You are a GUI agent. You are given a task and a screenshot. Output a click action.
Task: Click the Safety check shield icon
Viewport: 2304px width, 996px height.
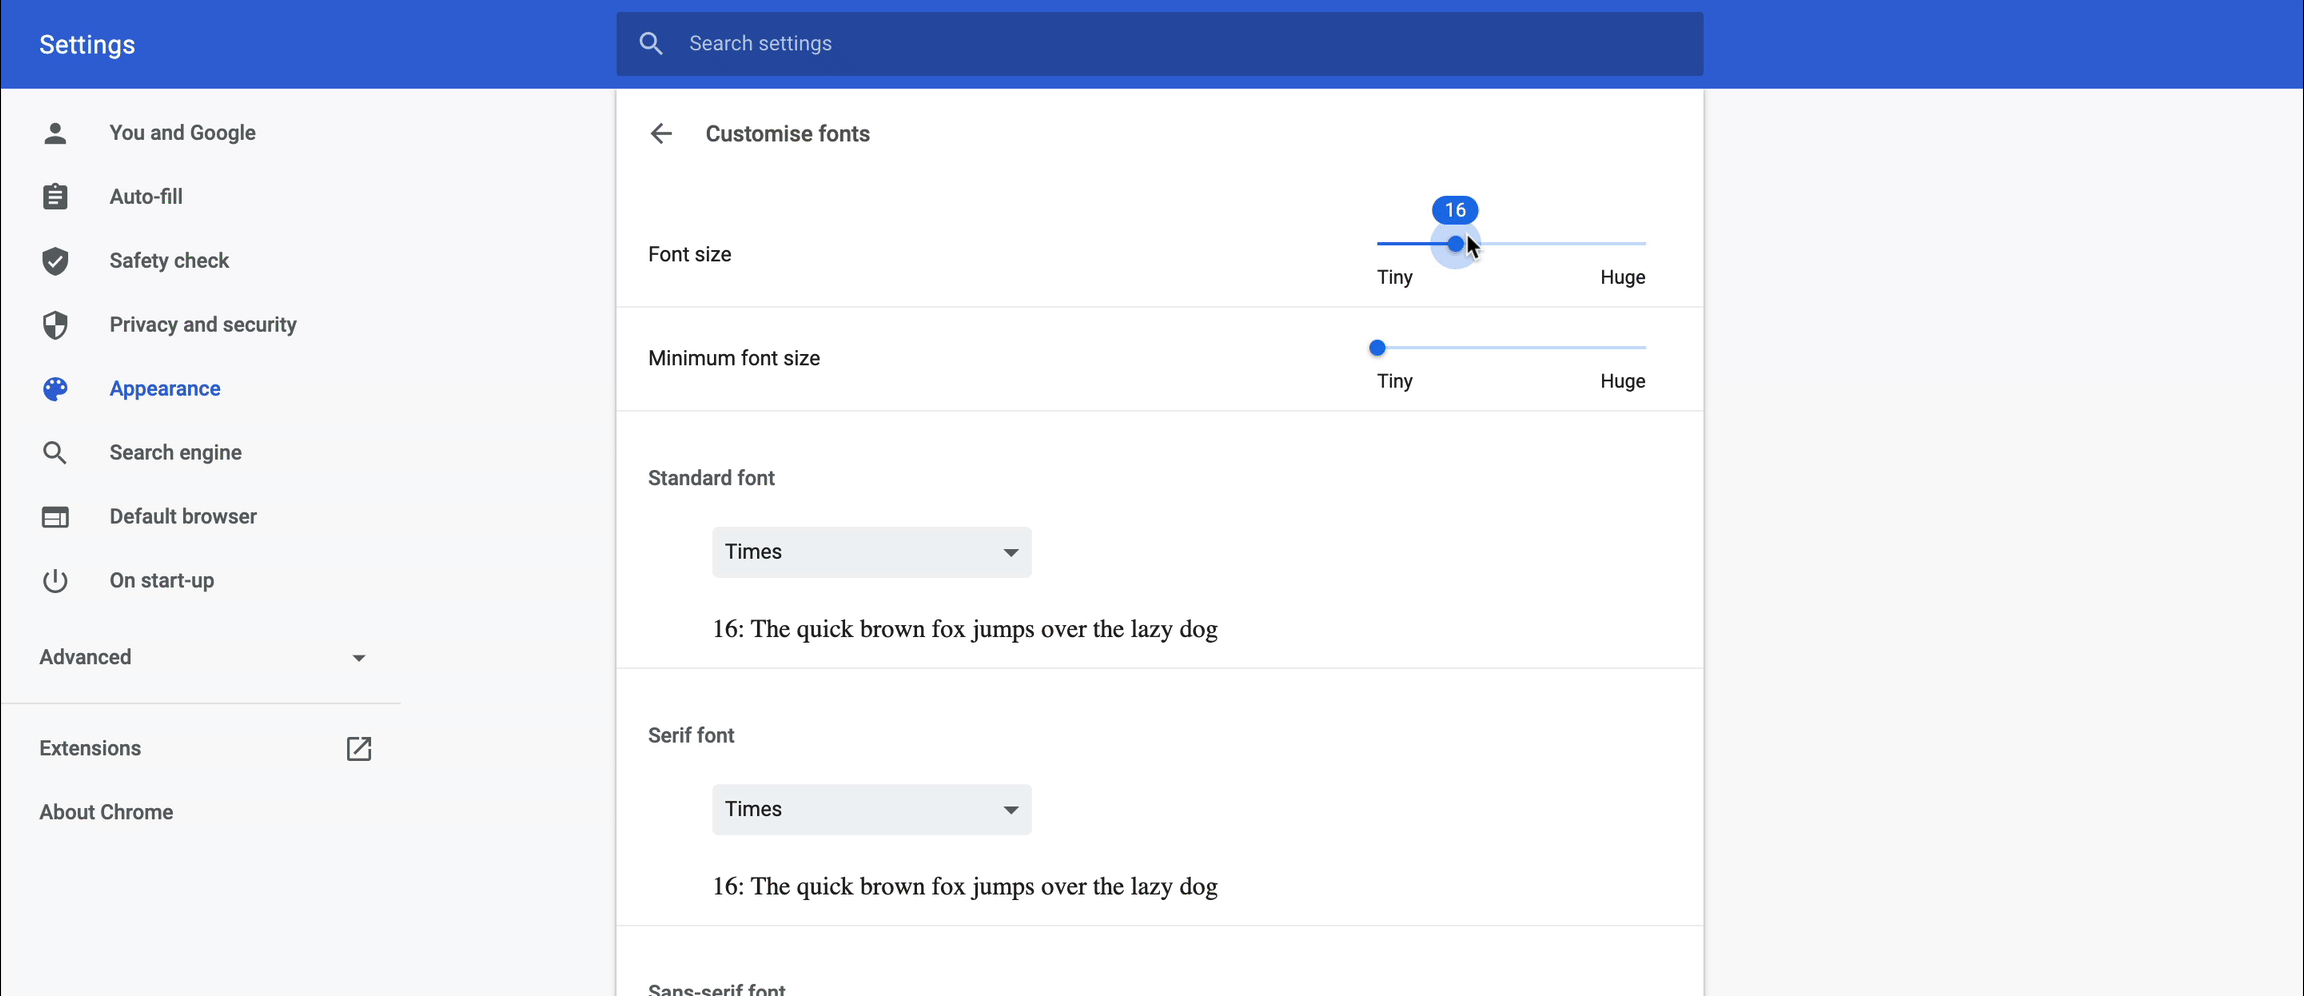click(x=55, y=261)
